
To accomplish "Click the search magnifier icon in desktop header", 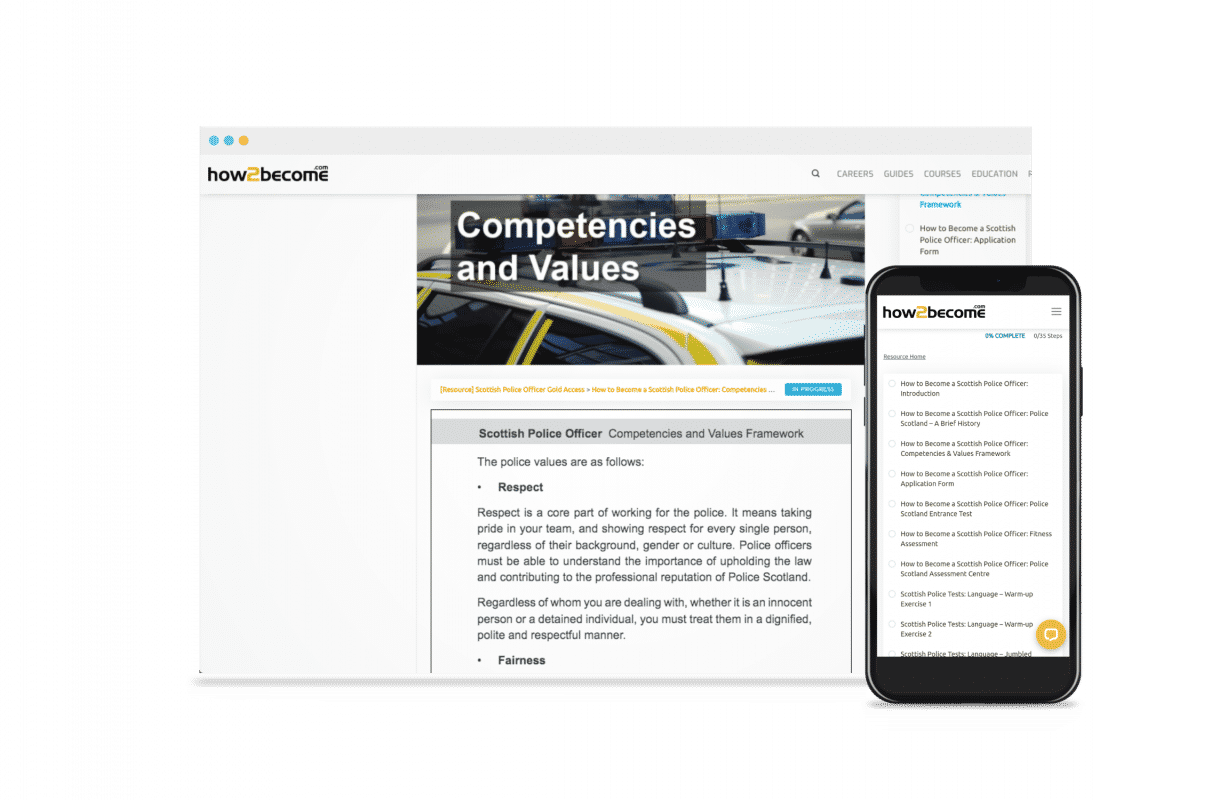I will pos(815,174).
